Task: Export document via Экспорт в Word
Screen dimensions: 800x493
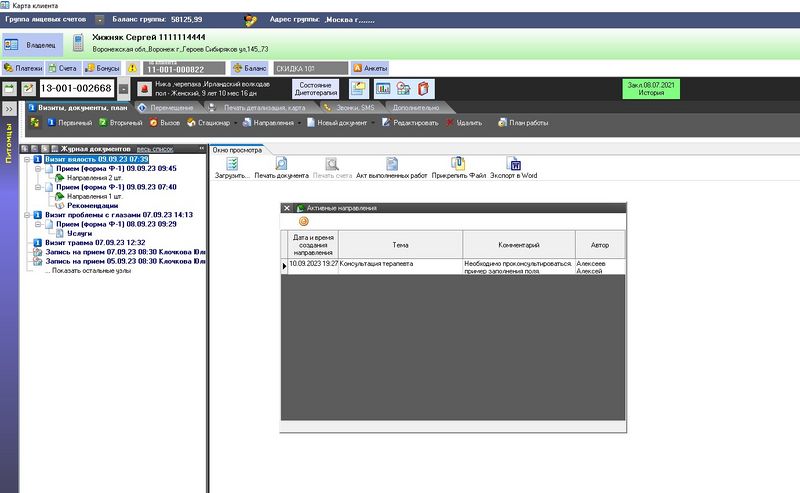Action: point(515,164)
